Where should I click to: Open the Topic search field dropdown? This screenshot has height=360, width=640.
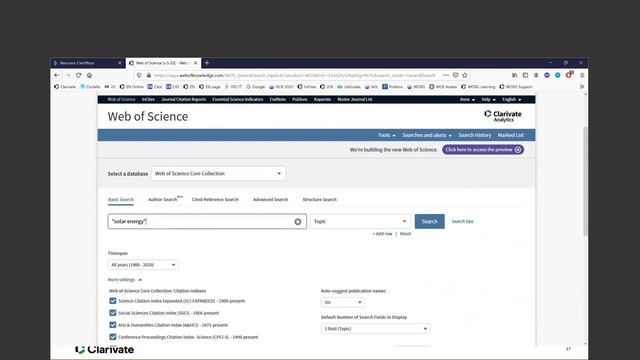[360, 221]
